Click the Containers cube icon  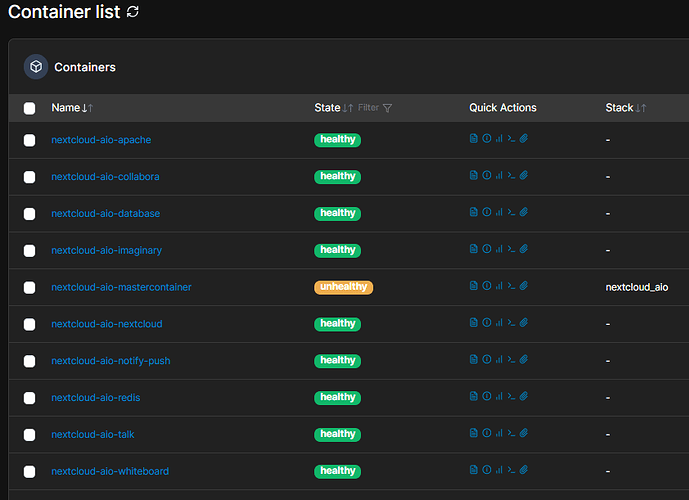36,67
